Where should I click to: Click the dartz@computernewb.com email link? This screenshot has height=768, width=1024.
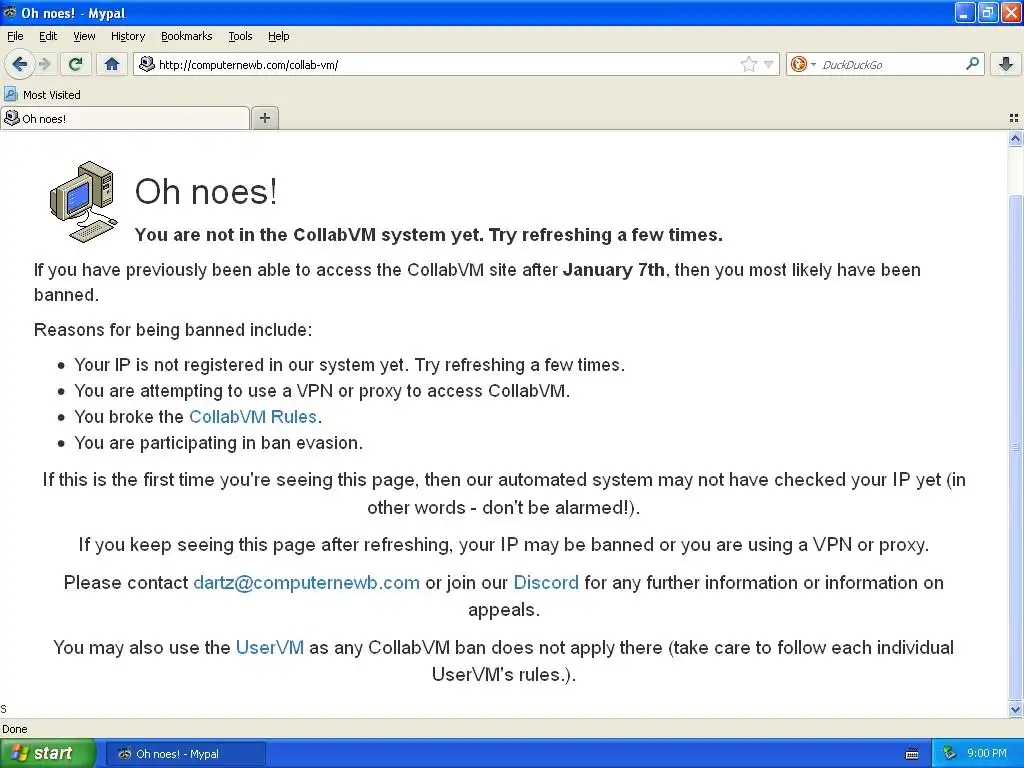[306, 583]
